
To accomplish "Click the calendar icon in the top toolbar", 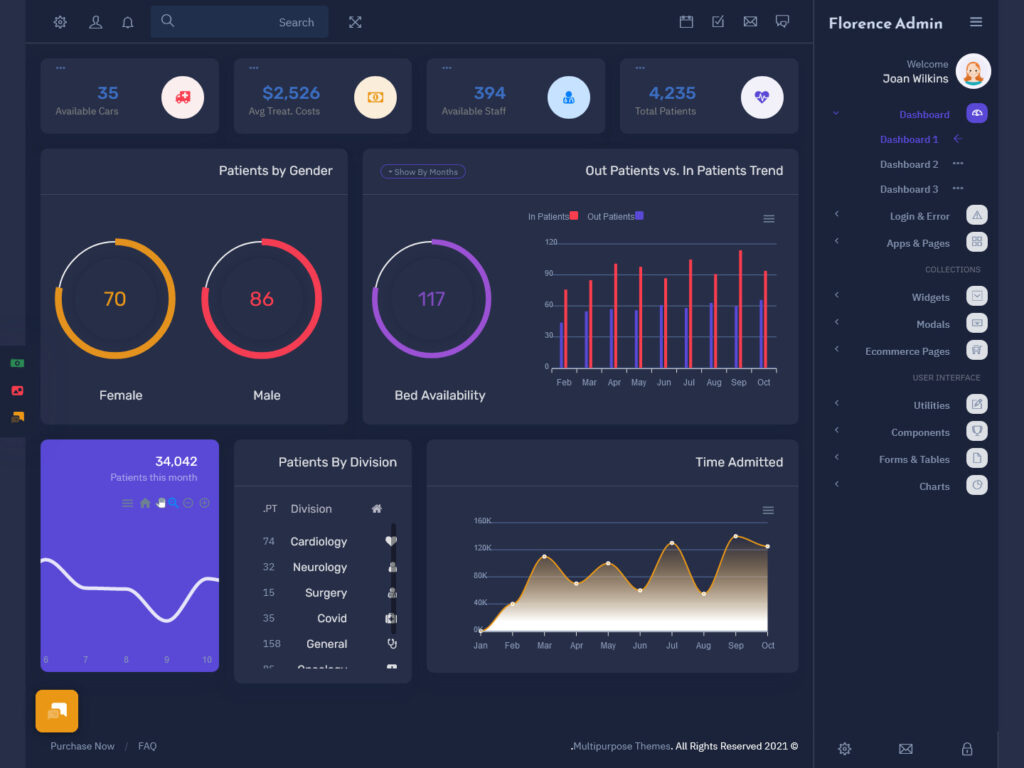I will tap(686, 21).
